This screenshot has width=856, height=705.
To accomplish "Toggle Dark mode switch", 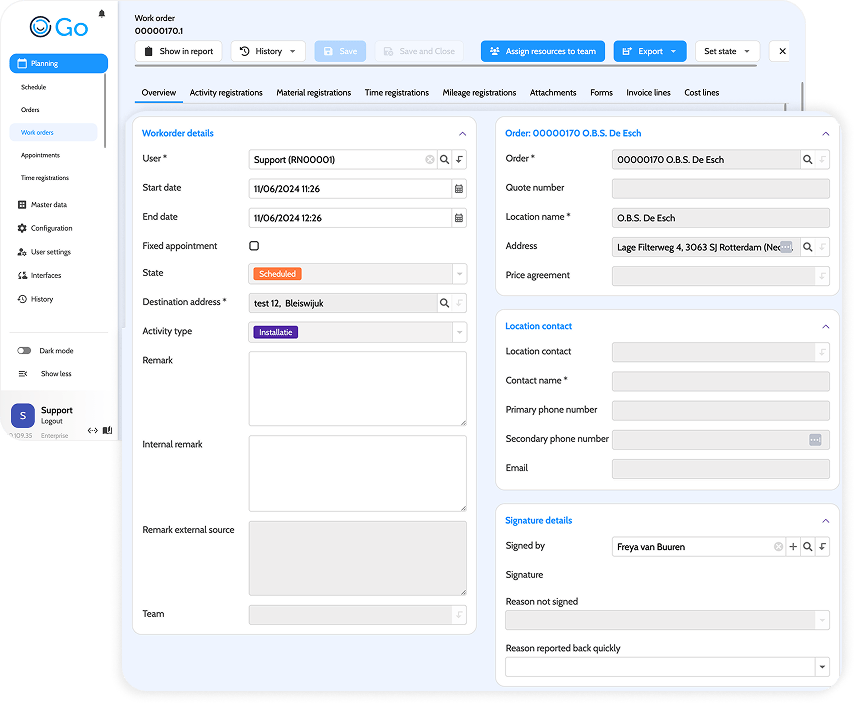I will 24,351.
